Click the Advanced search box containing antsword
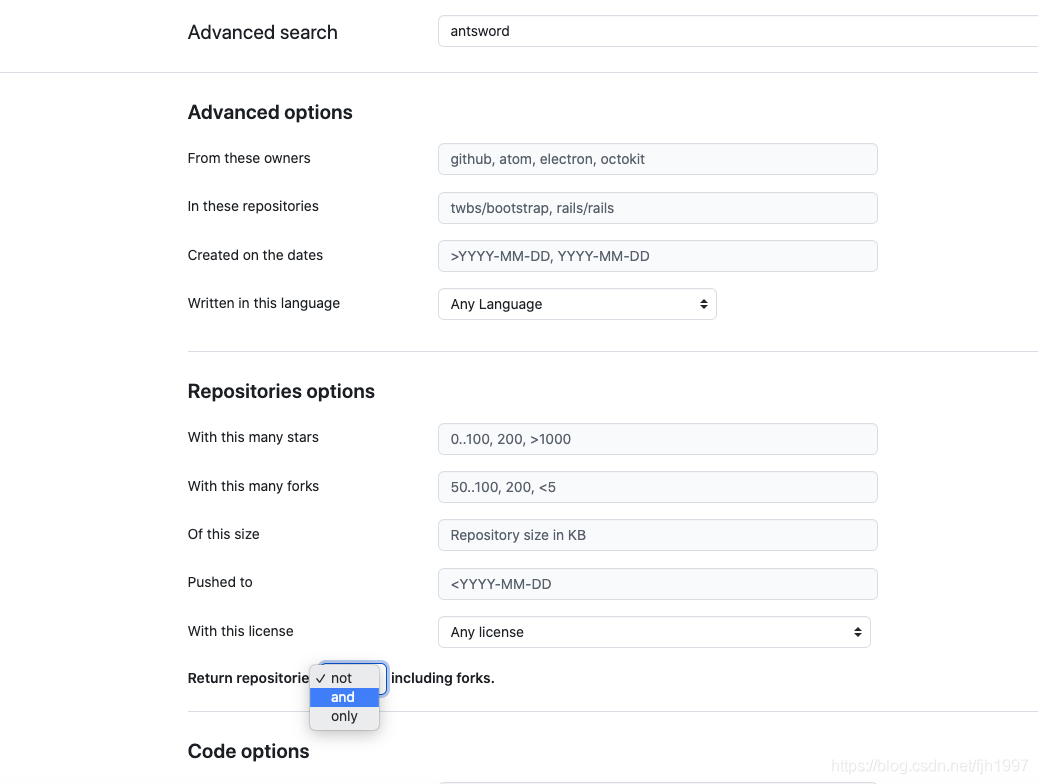 pos(738,31)
